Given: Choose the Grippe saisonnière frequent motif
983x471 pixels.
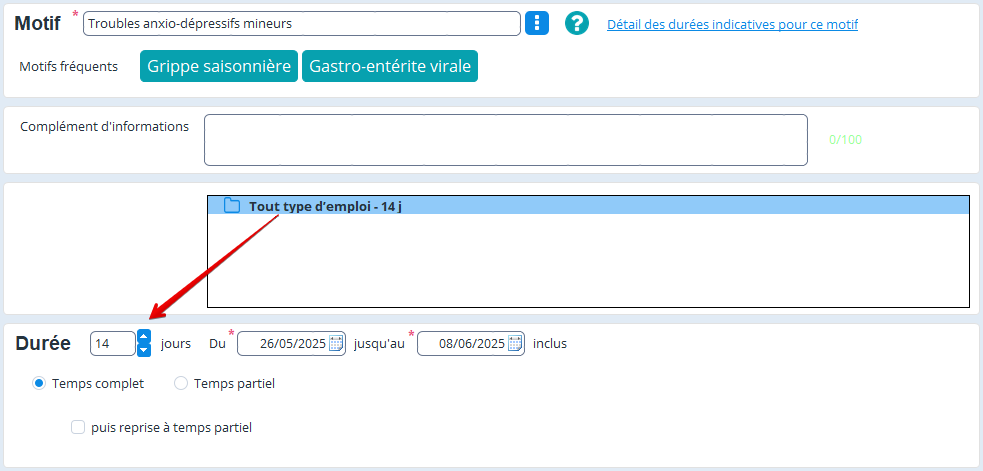Looking at the screenshot, I should [219, 67].
